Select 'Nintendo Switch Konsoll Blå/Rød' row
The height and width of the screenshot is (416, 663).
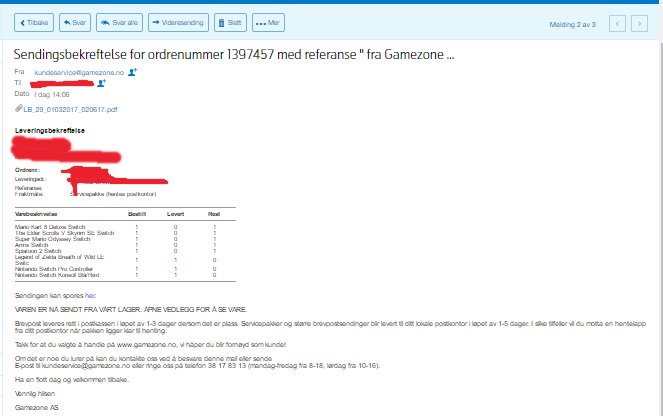(125, 275)
